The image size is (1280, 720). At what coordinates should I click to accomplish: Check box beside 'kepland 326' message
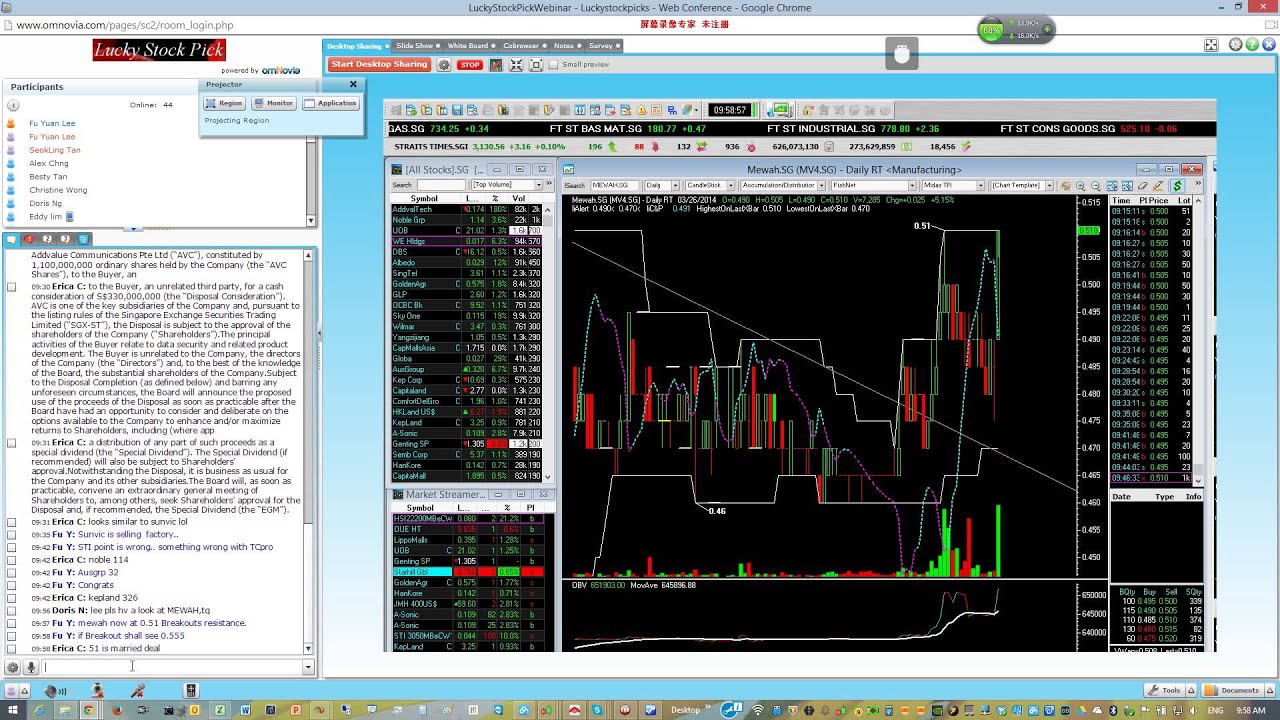coord(12,598)
